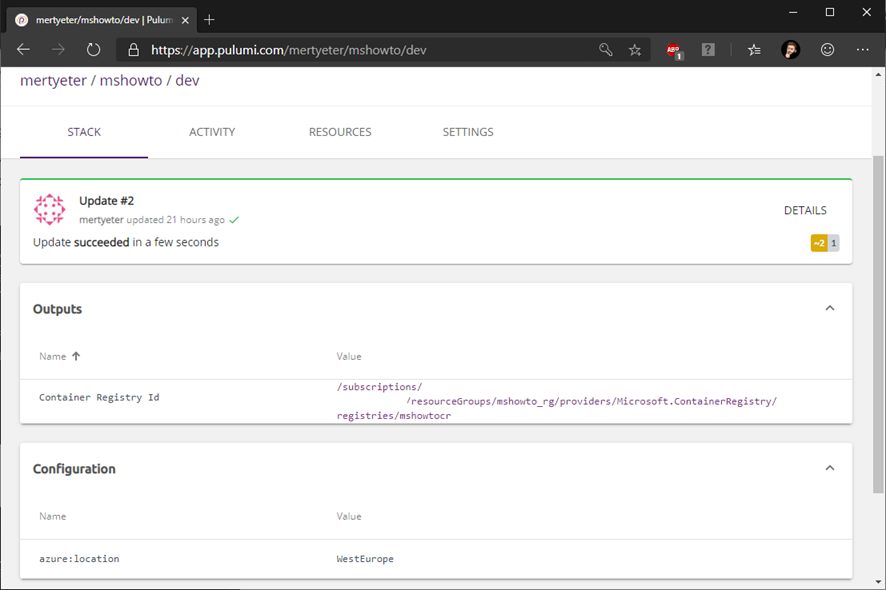Open the SETTINGS tab
Viewport: 886px width, 590px height.
coord(468,132)
